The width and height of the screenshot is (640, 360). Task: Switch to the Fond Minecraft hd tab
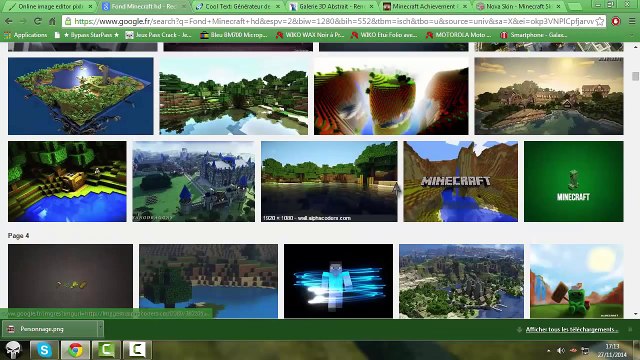143,7
